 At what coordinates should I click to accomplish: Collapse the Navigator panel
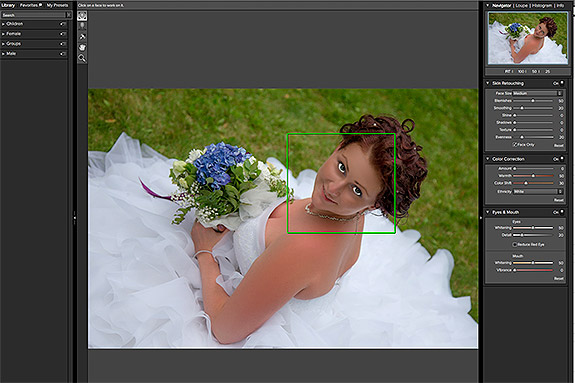[488, 6]
